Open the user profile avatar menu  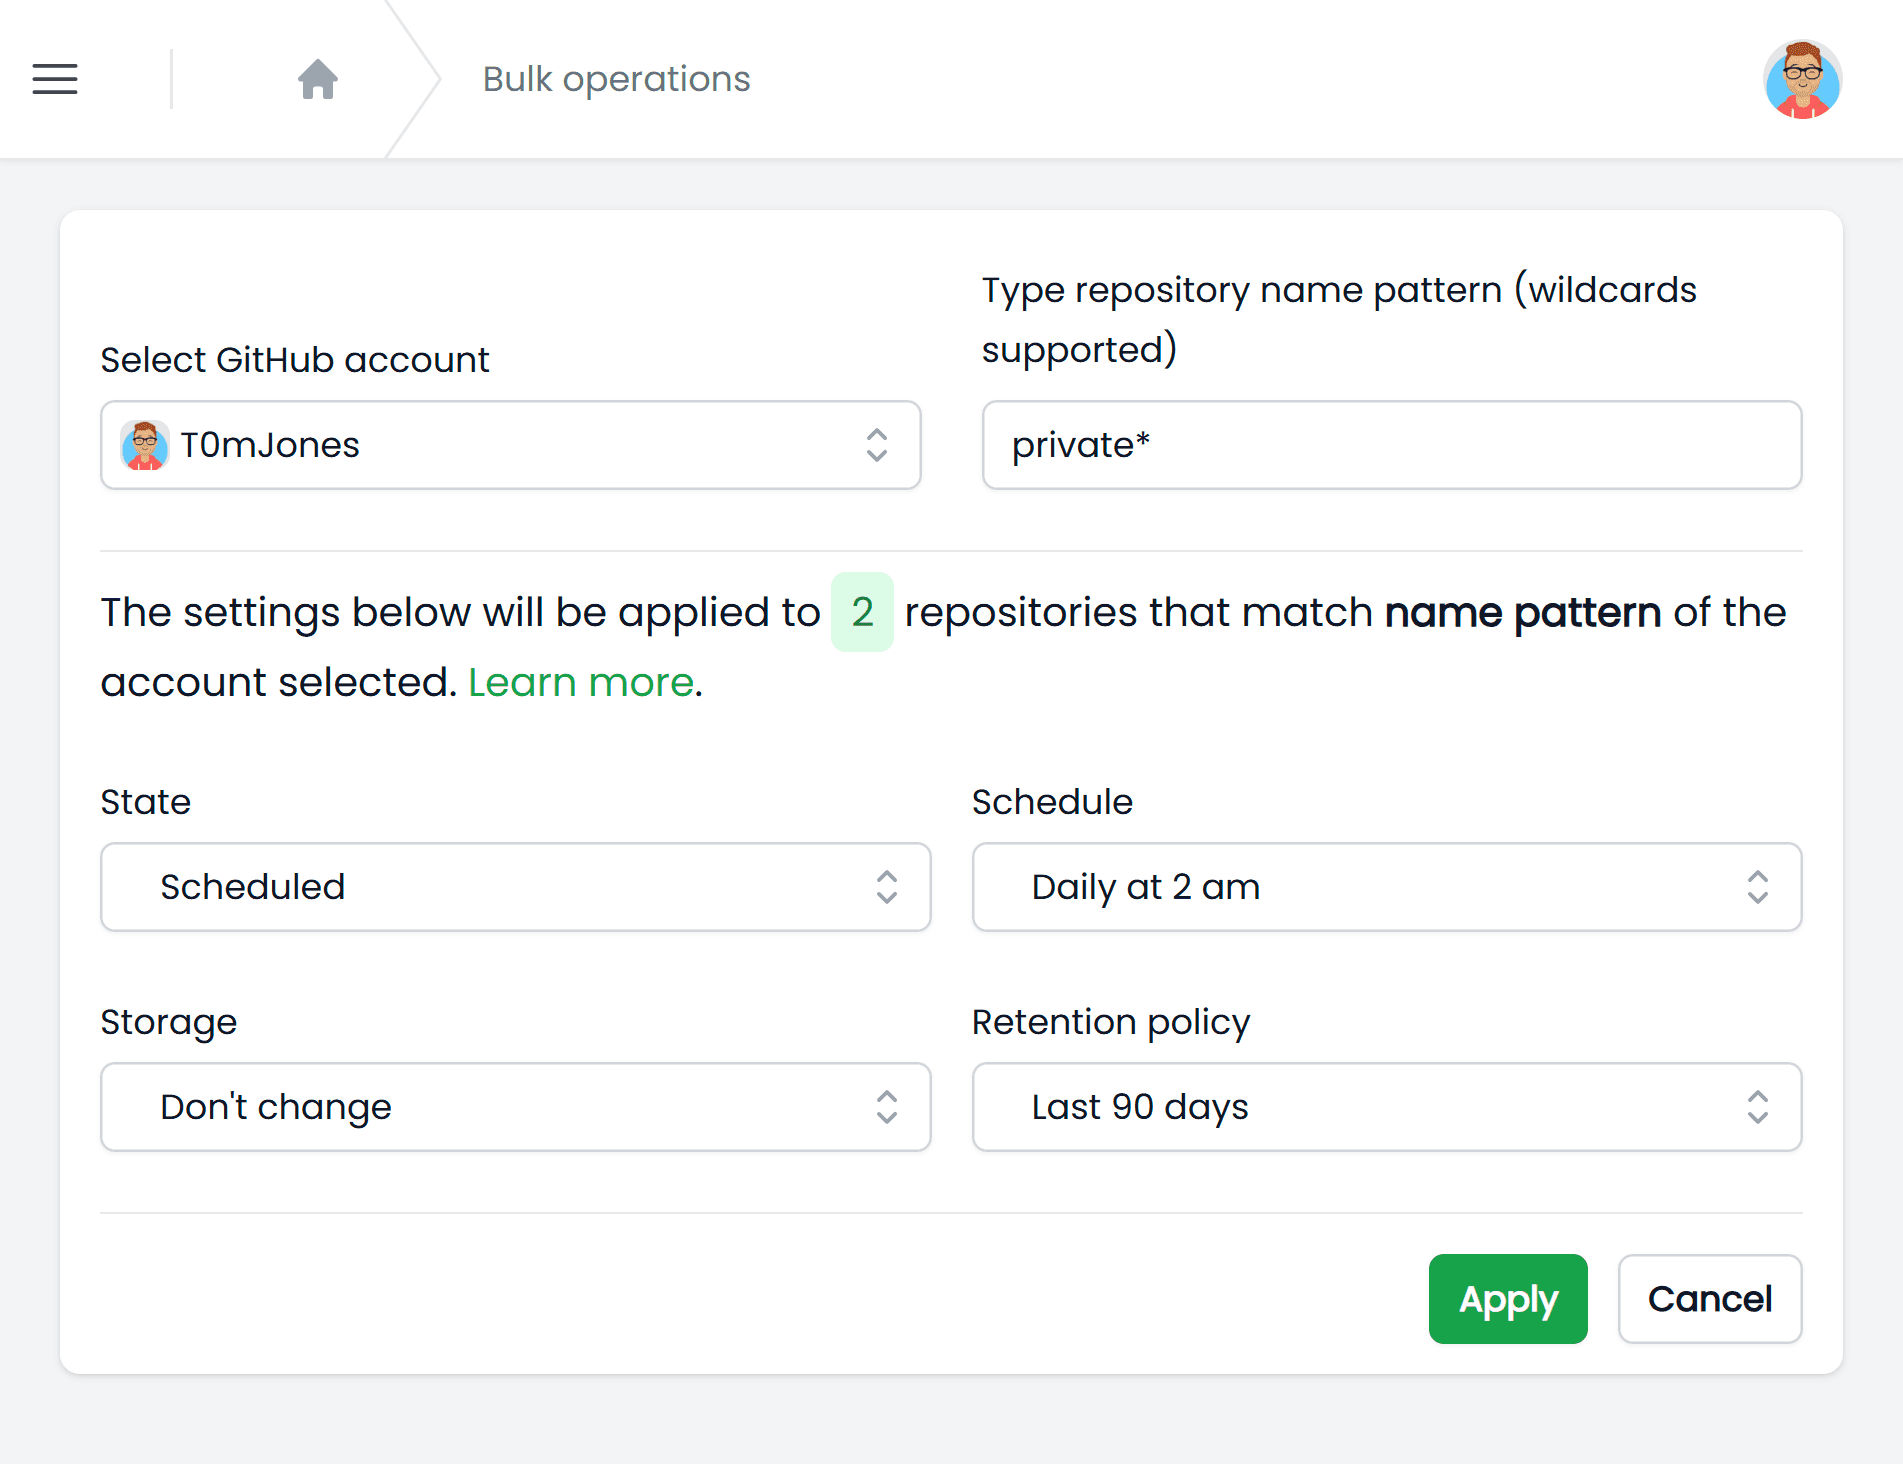[x=1802, y=79]
